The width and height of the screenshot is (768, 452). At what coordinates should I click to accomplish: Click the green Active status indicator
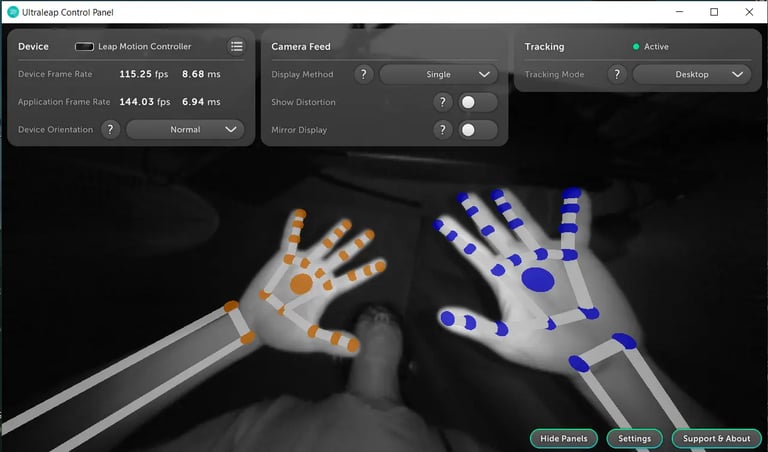pos(636,47)
